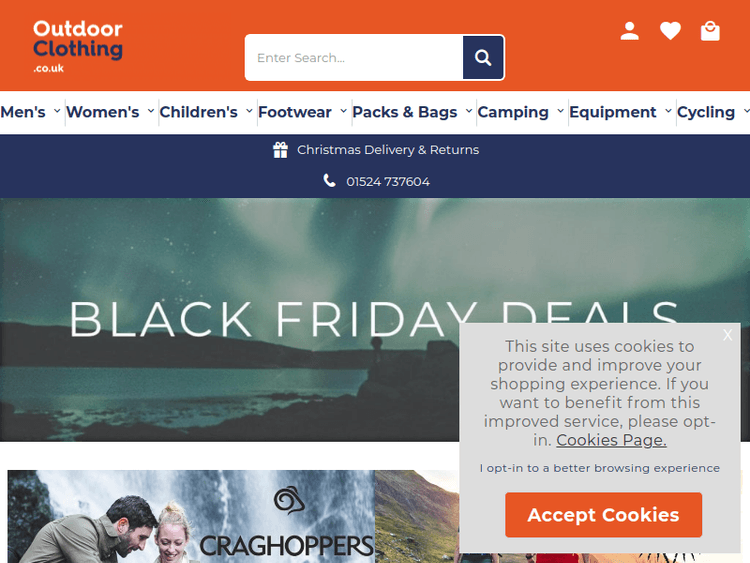Open the shopping bag icon
The image size is (750, 563).
pos(710,31)
